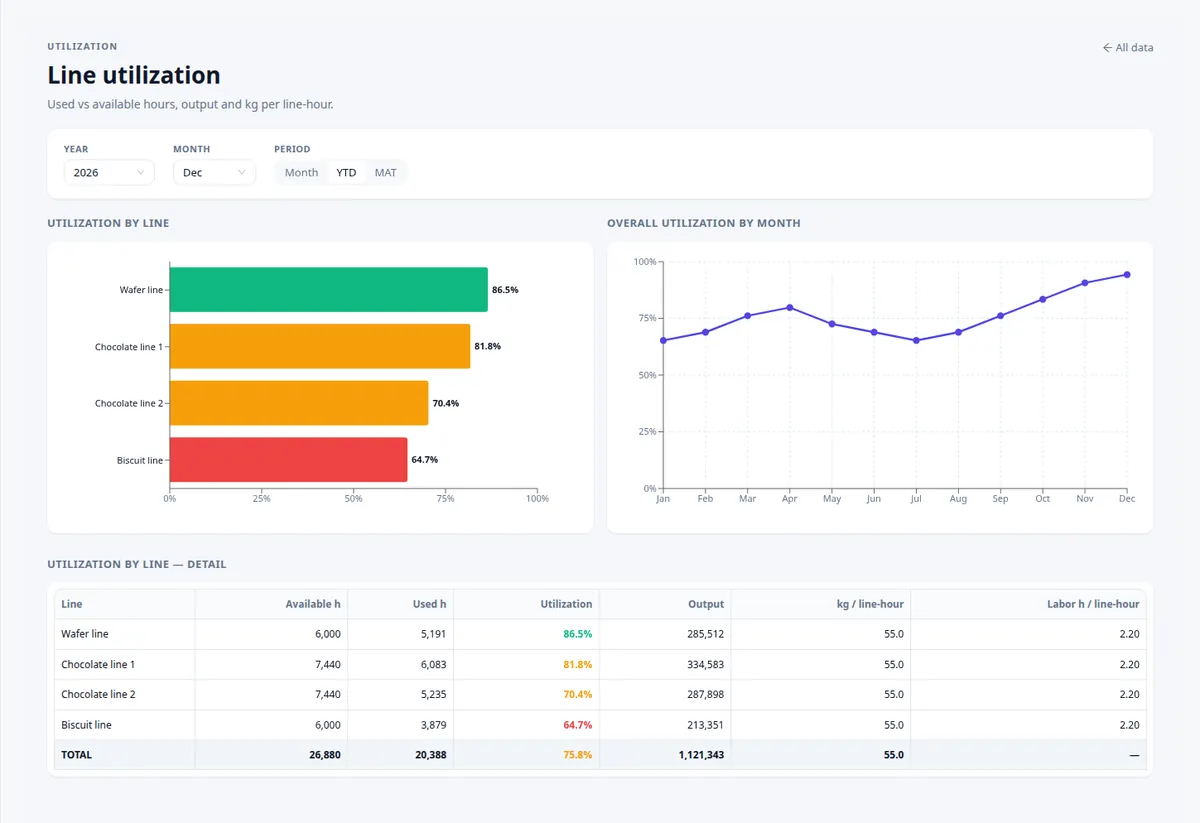Click the Line utilization page heading
This screenshot has width=1200, height=823.
tap(134, 75)
